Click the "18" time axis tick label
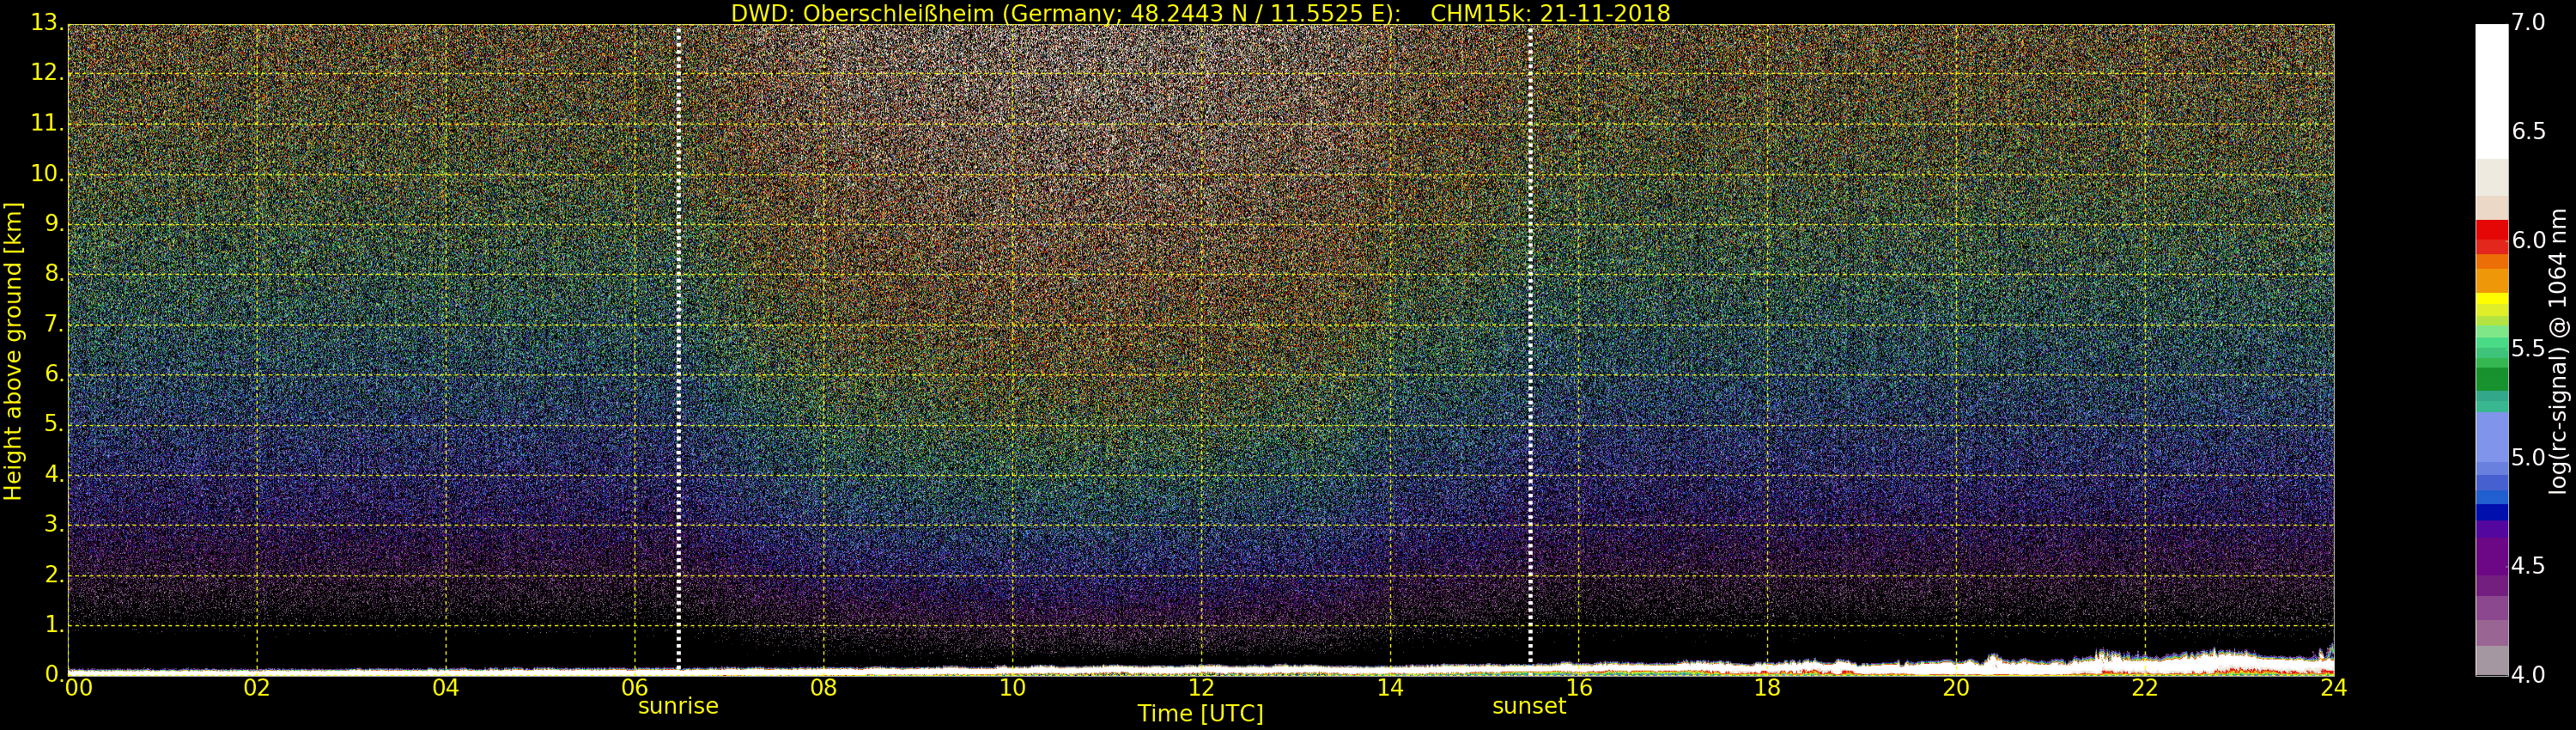The width and height of the screenshot is (2576, 730). [1767, 687]
